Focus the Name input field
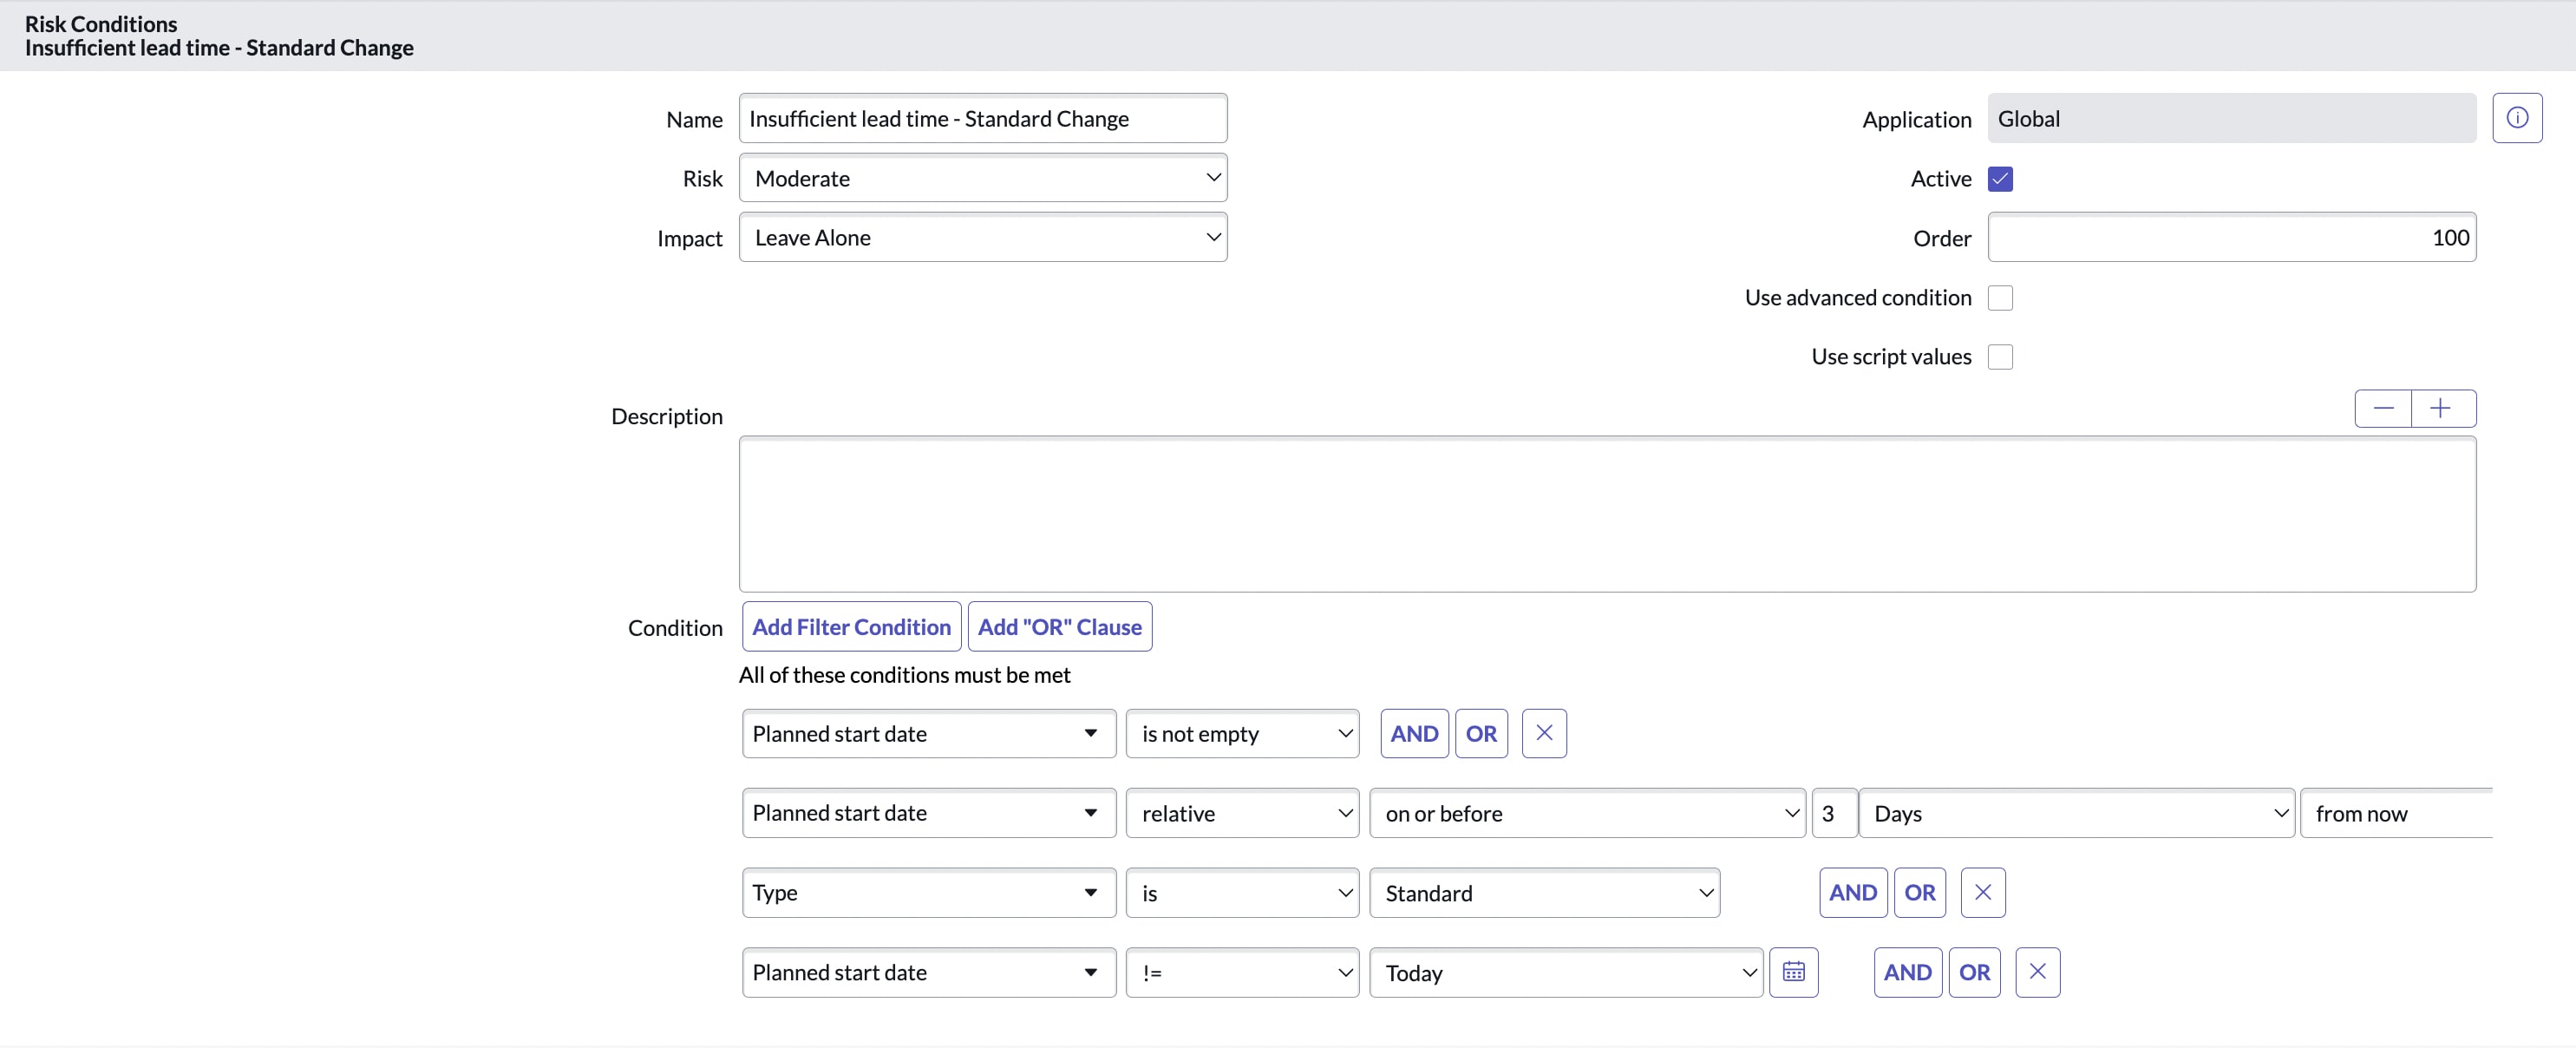This screenshot has height=1048, width=2576. [983, 118]
